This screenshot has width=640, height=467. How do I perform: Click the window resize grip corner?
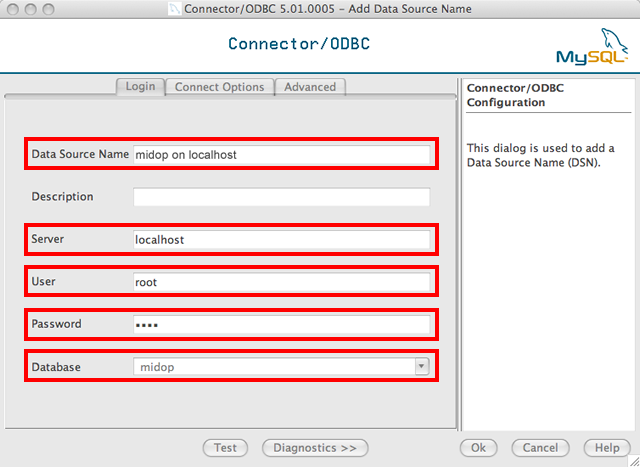point(634,461)
